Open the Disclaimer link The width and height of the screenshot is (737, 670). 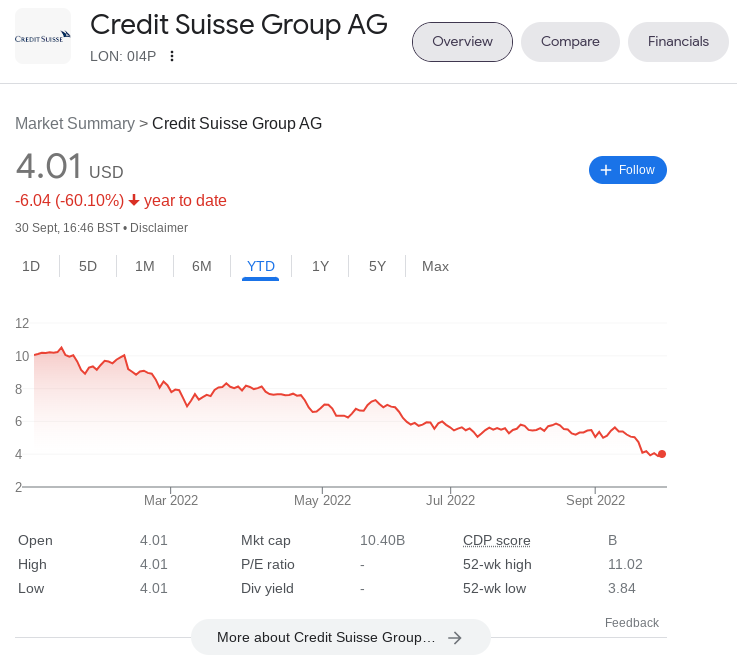tap(159, 228)
